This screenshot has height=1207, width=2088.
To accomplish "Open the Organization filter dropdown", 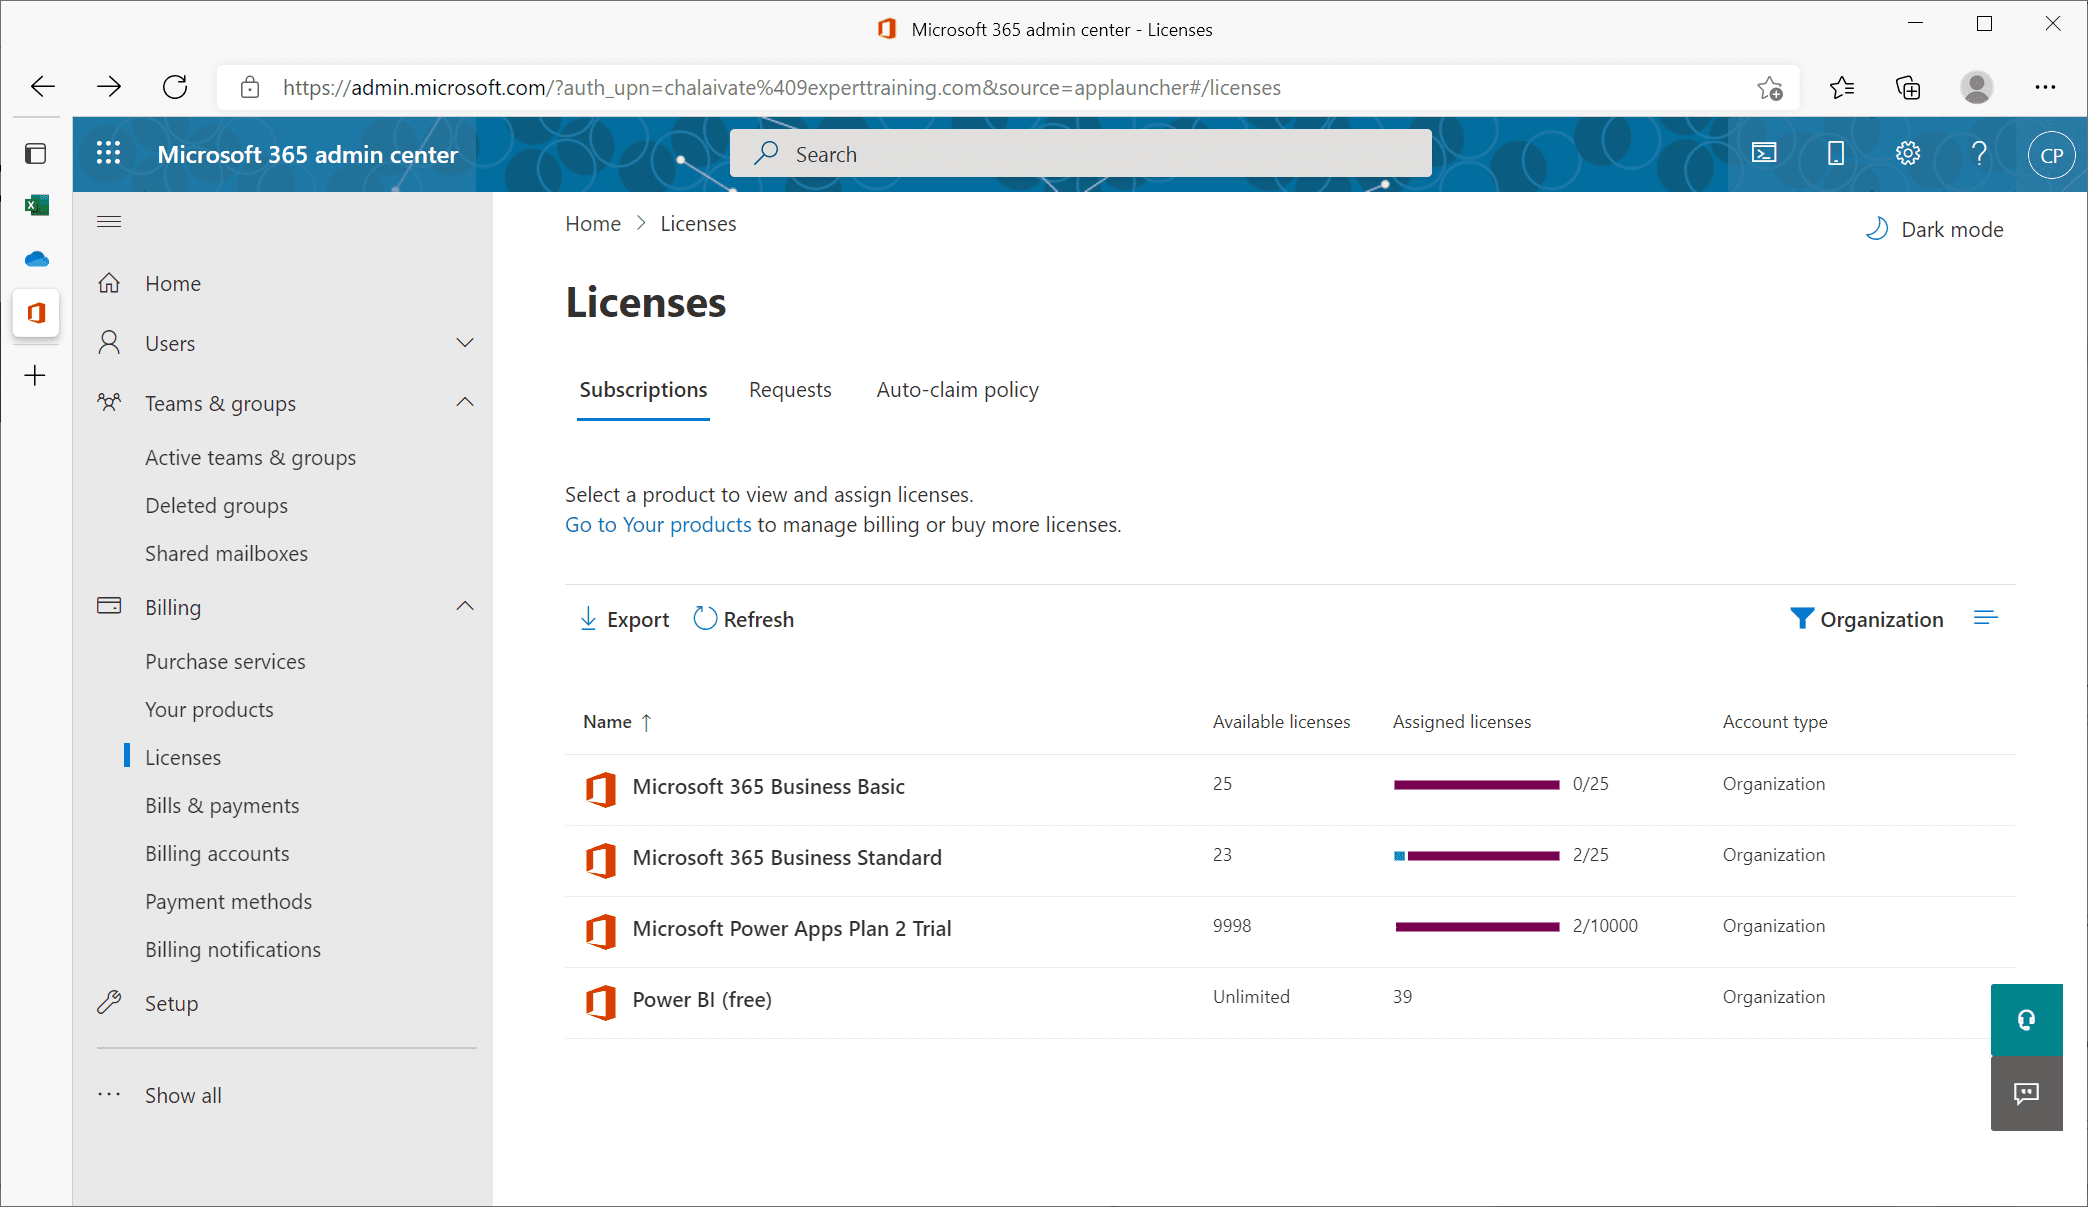I will [x=1867, y=619].
